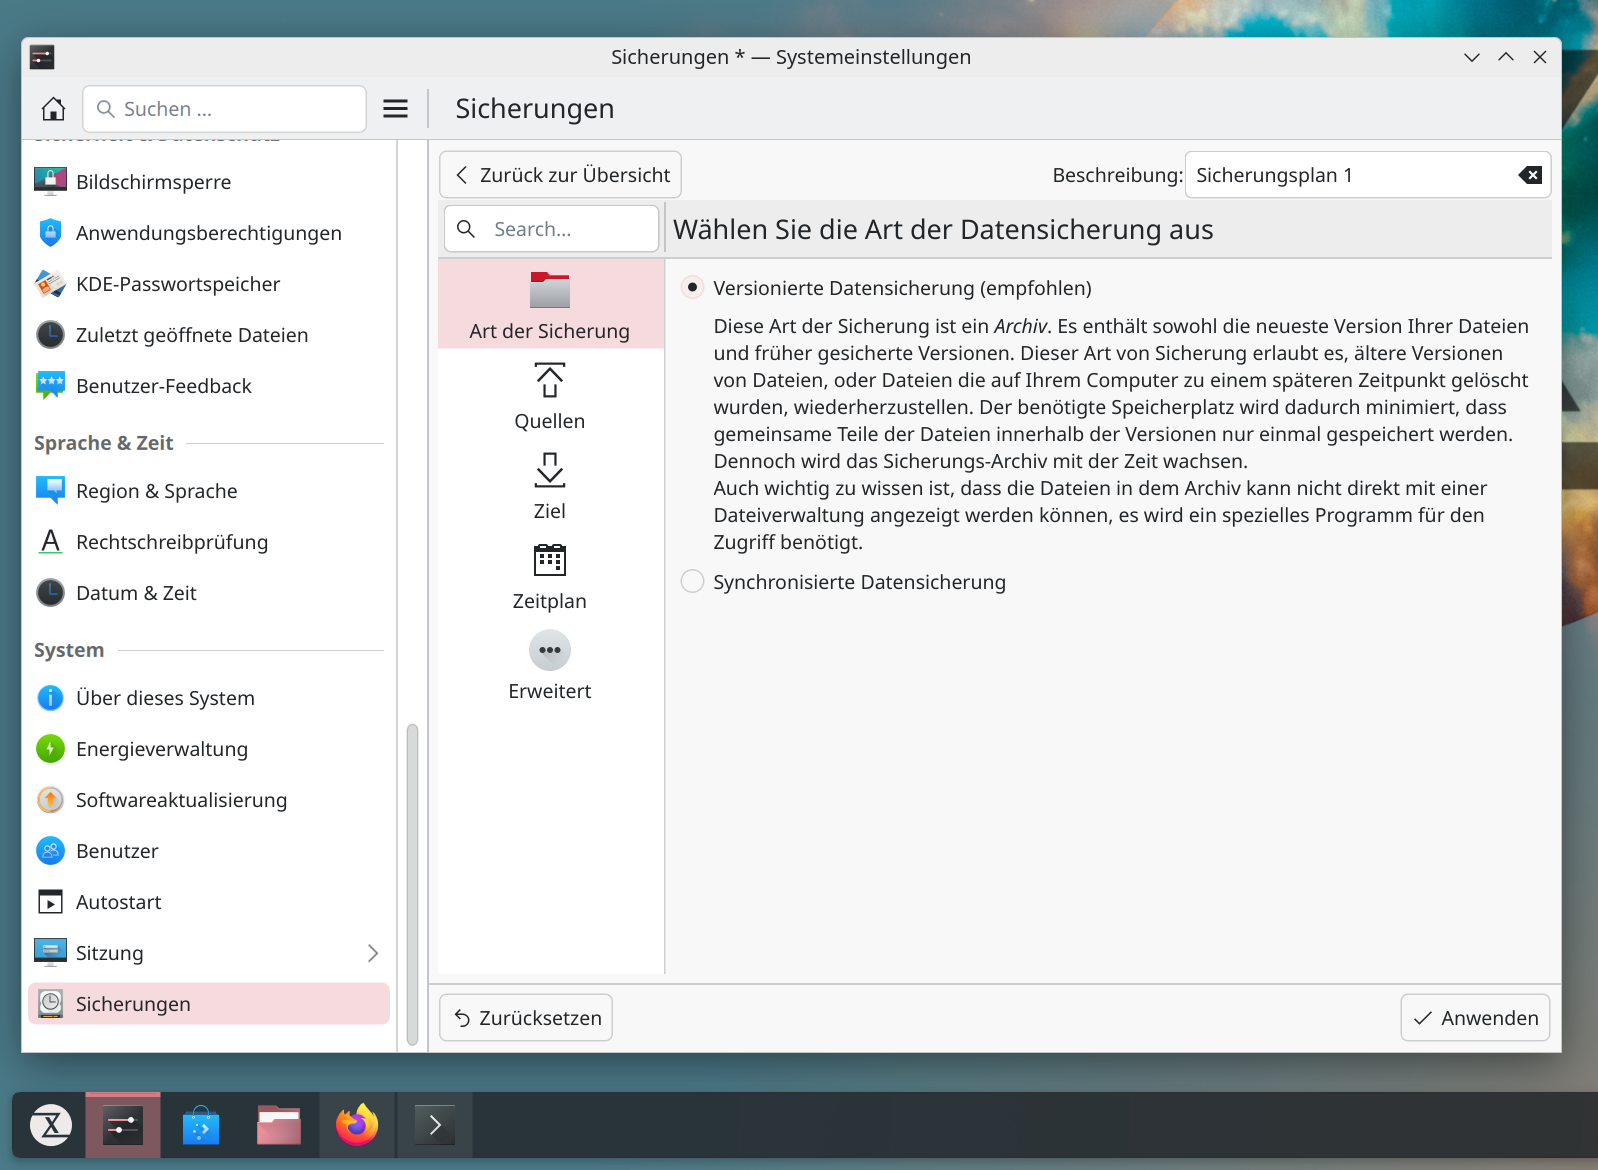Open the Bildschirmsperre settings

pyautogui.click(x=208, y=182)
